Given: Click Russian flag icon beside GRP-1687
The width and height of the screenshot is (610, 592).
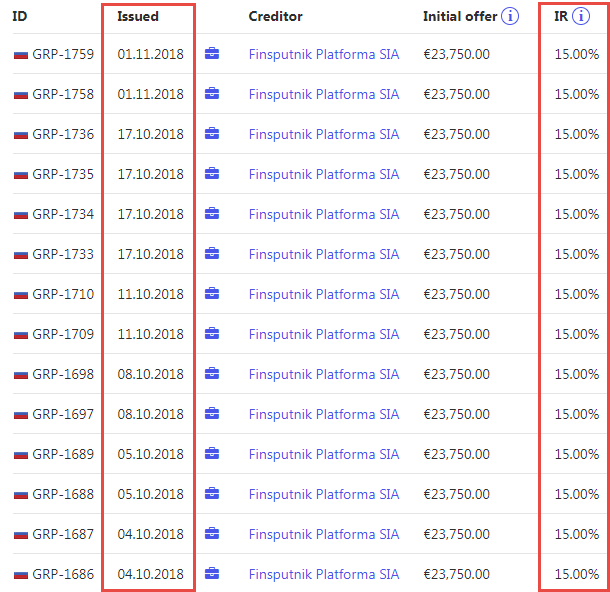Looking at the screenshot, I should coord(21,535).
